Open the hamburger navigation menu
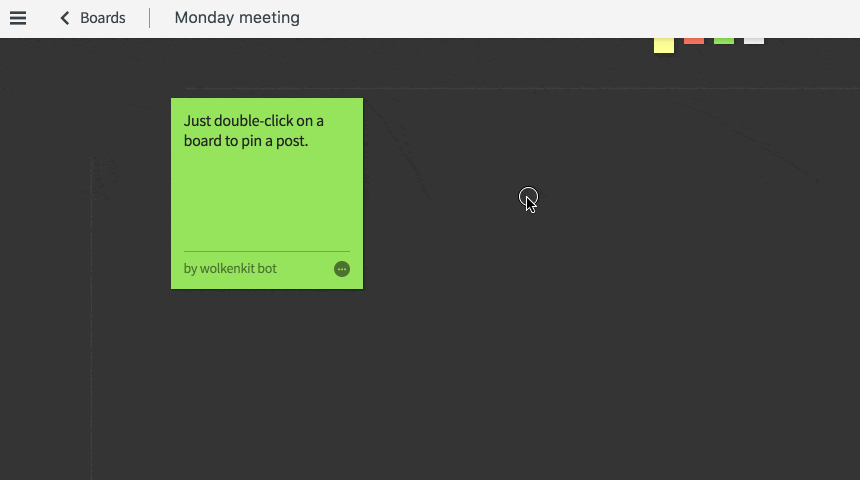The image size is (860, 480). click(x=18, y=18)
